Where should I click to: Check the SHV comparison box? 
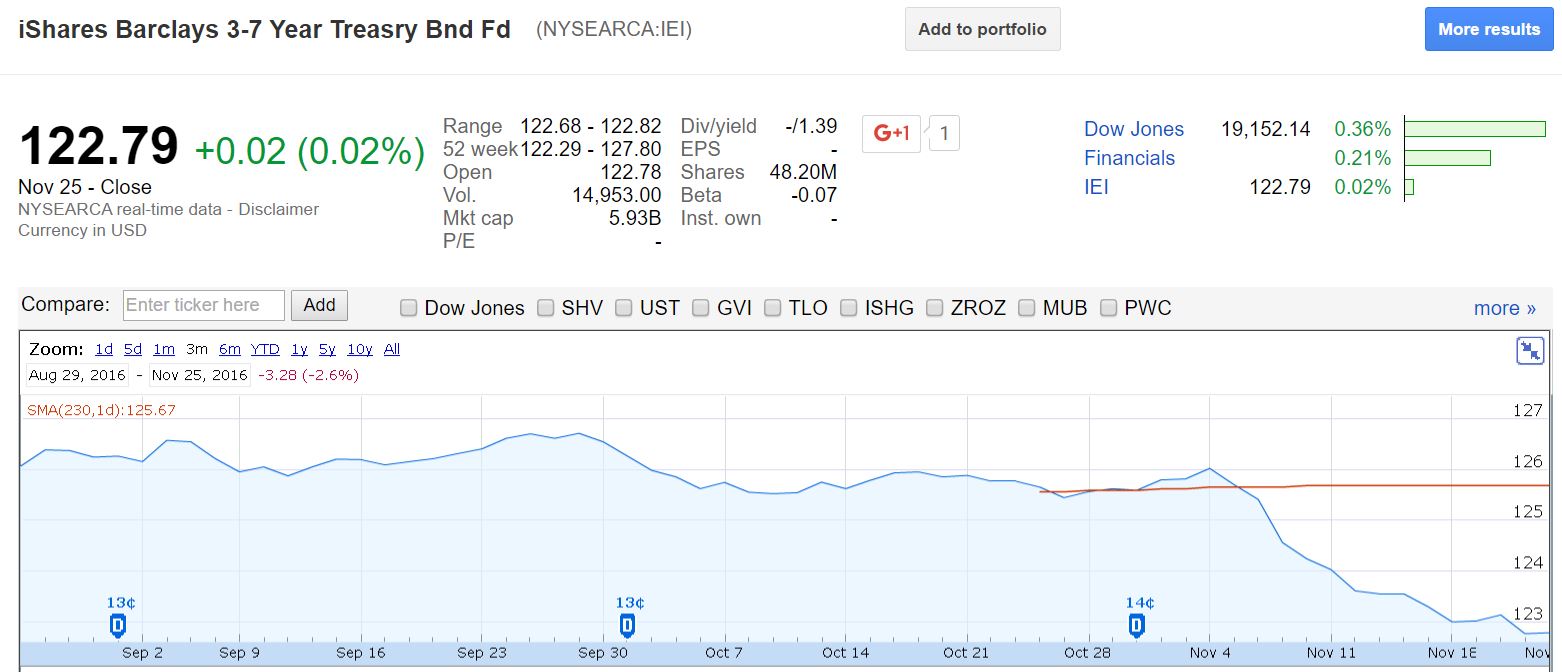pos(546,308)
